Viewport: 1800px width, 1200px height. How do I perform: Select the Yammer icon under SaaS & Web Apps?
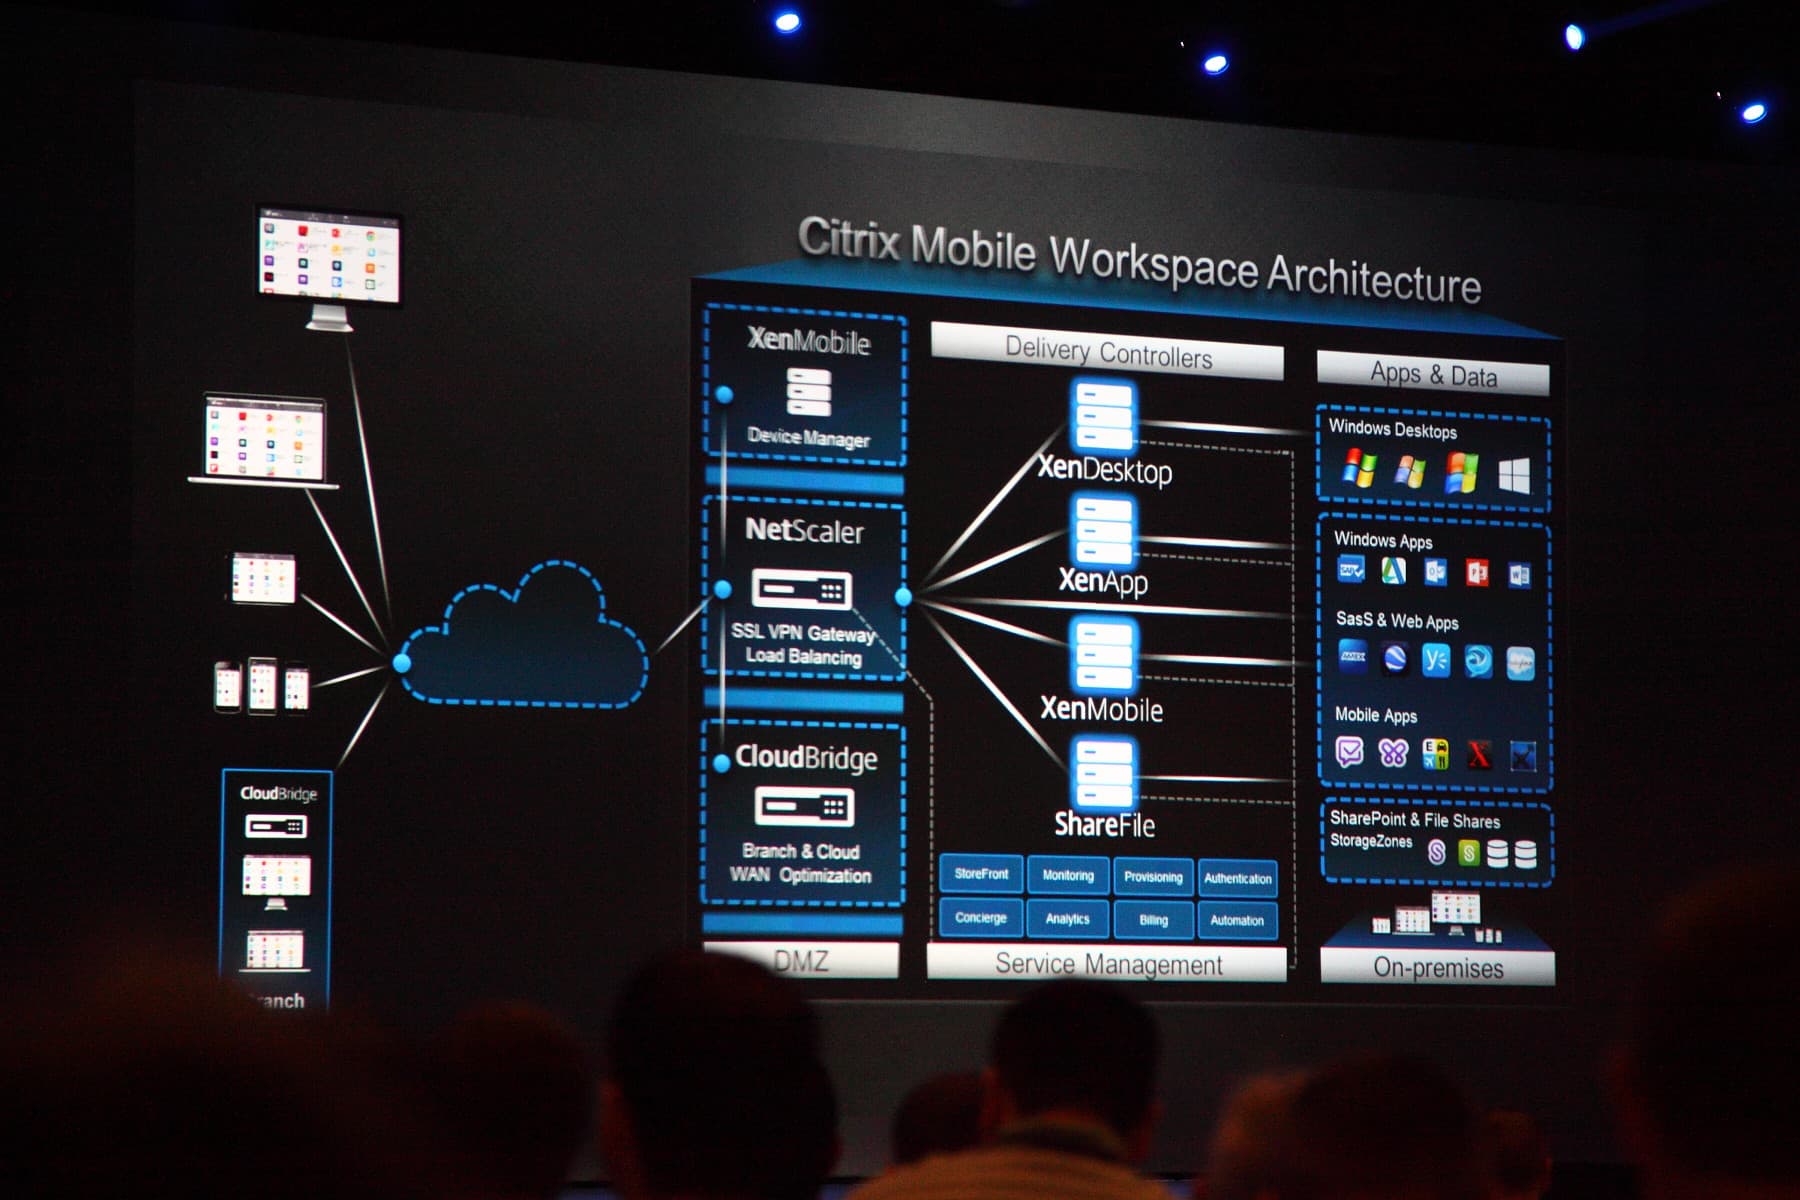point(1436,659)
